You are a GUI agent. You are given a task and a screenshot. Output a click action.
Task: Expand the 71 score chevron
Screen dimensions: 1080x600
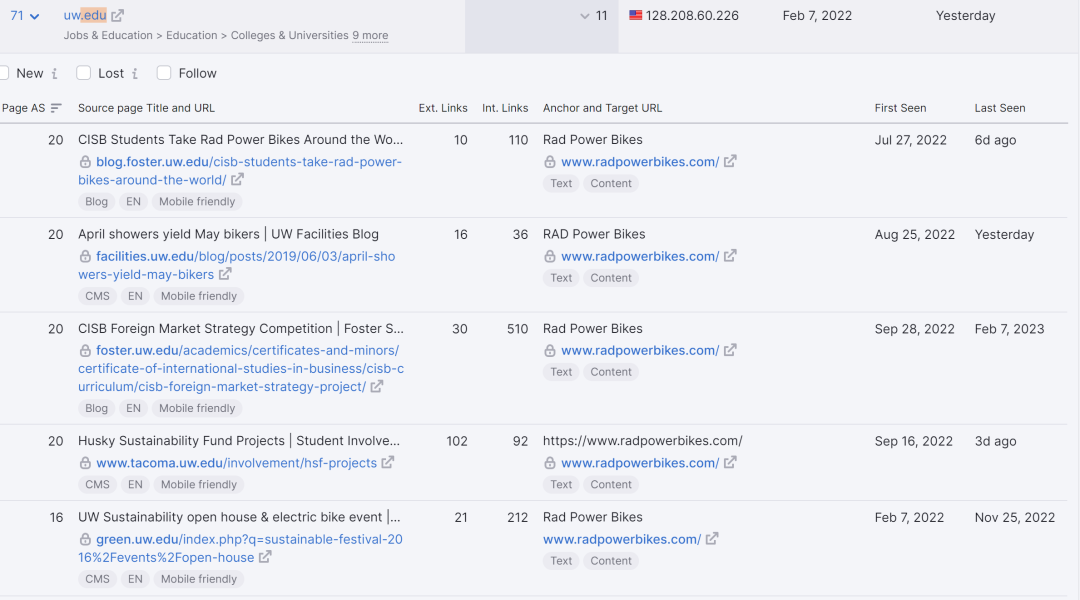[34, 16]
